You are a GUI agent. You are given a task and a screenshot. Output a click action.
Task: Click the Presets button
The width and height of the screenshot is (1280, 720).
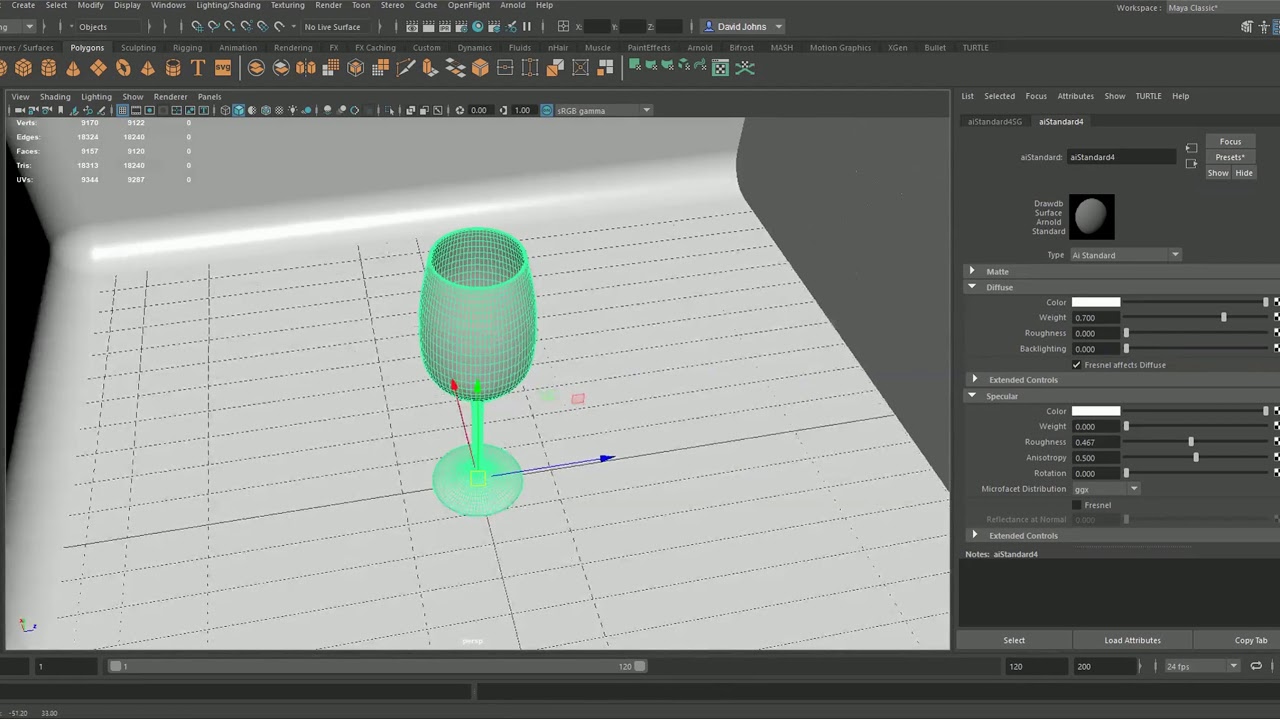(1230, 157)
